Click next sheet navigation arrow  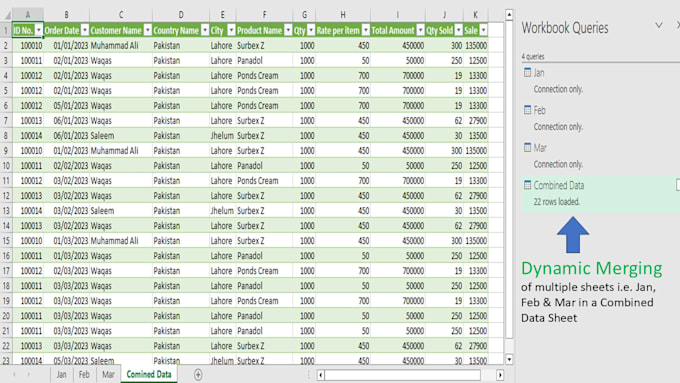point(29,374)
